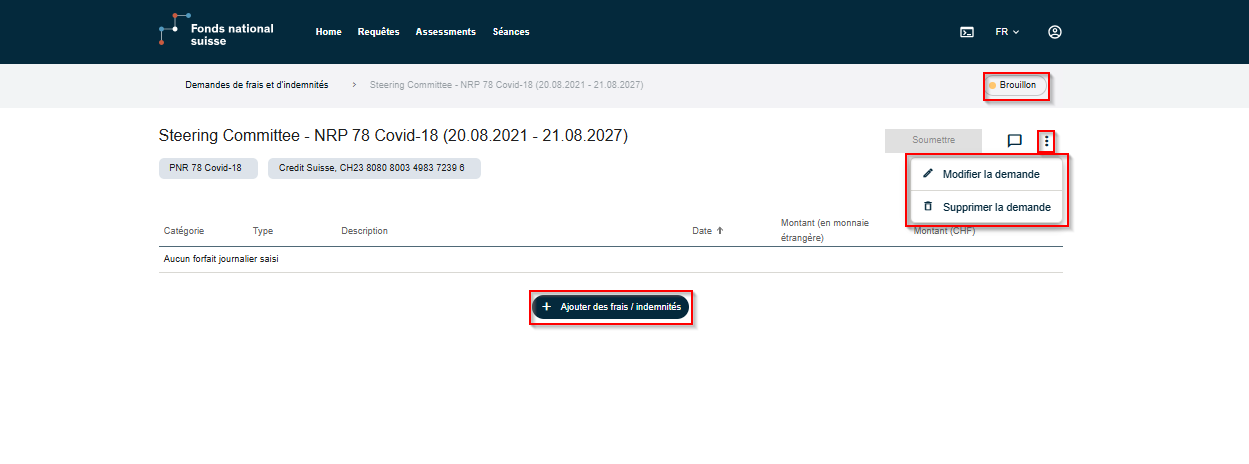Expand the FR language dropdown
The width and height of the screenshot is (1249, 464).
1007,32
